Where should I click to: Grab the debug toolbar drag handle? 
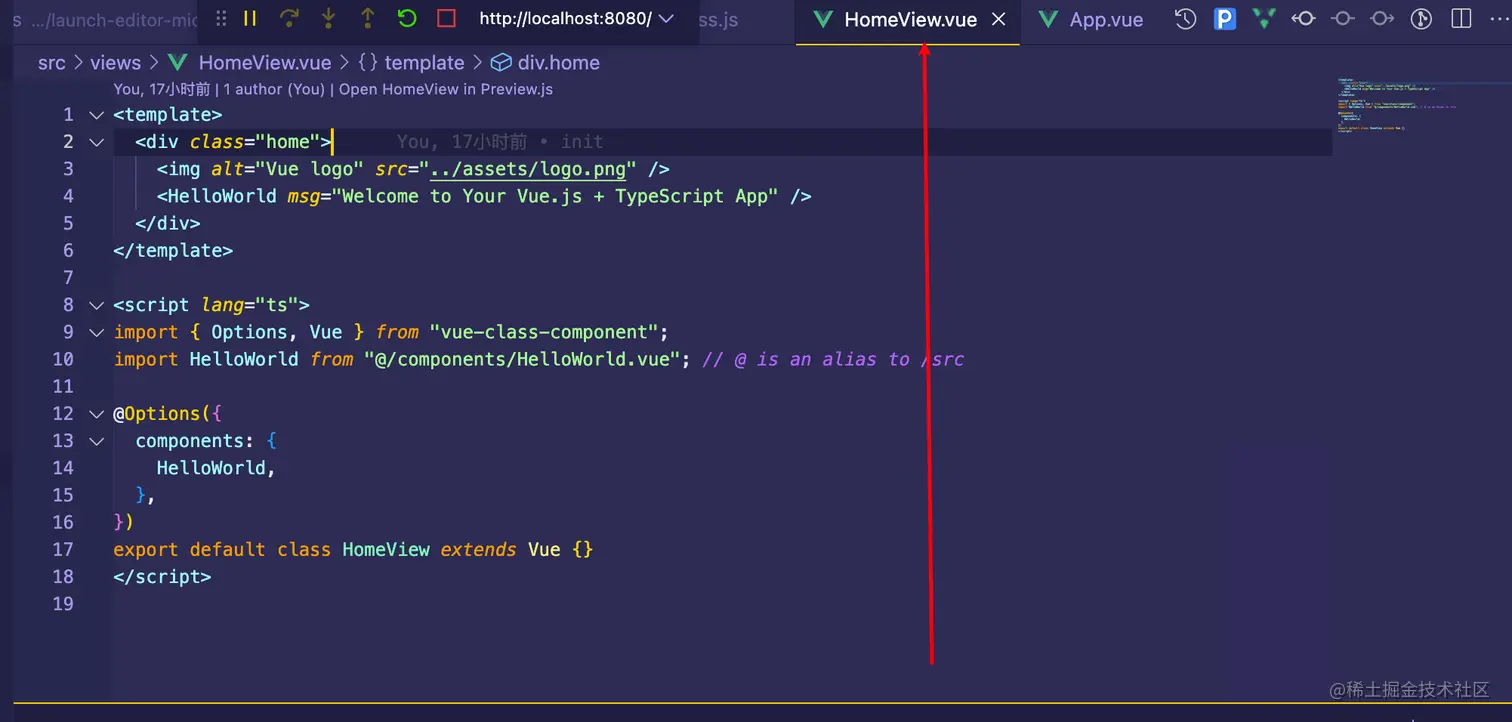222,18
